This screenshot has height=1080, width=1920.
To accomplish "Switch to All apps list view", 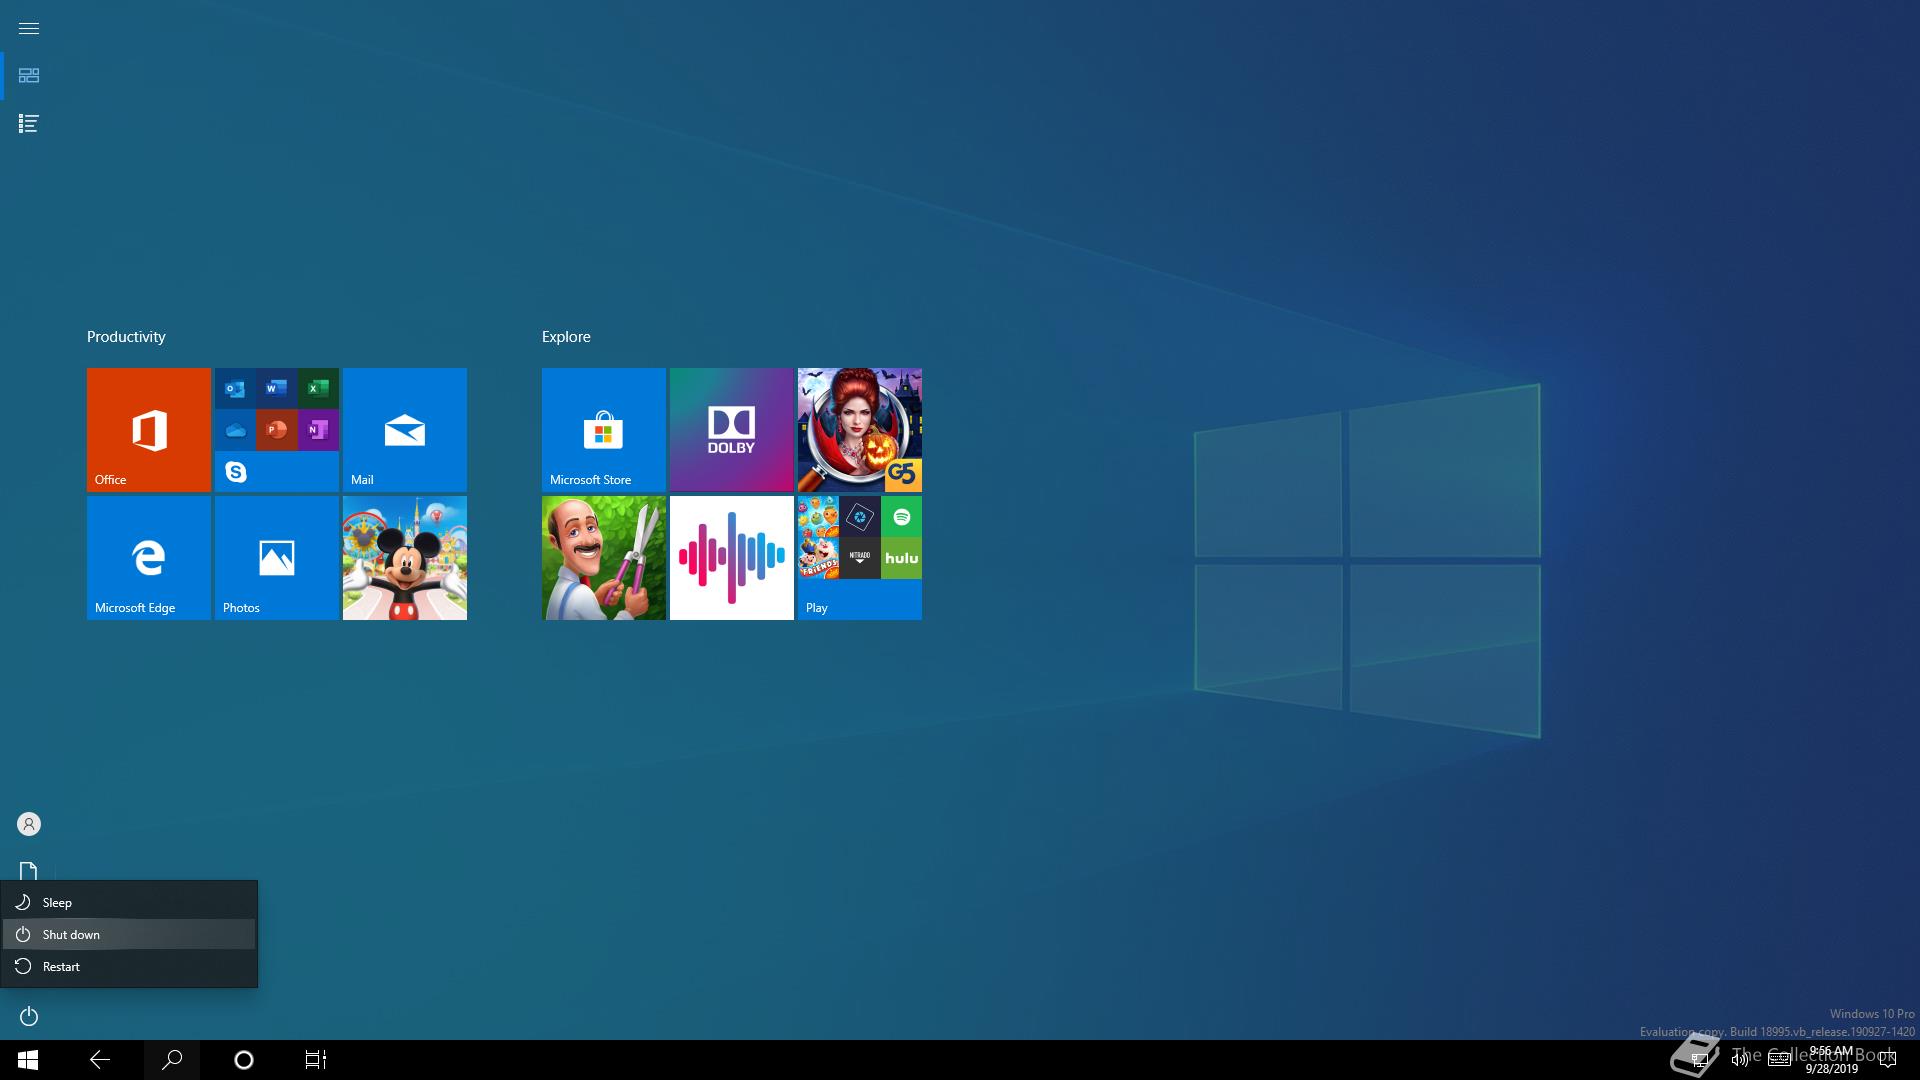I will [x=29, y=124].
